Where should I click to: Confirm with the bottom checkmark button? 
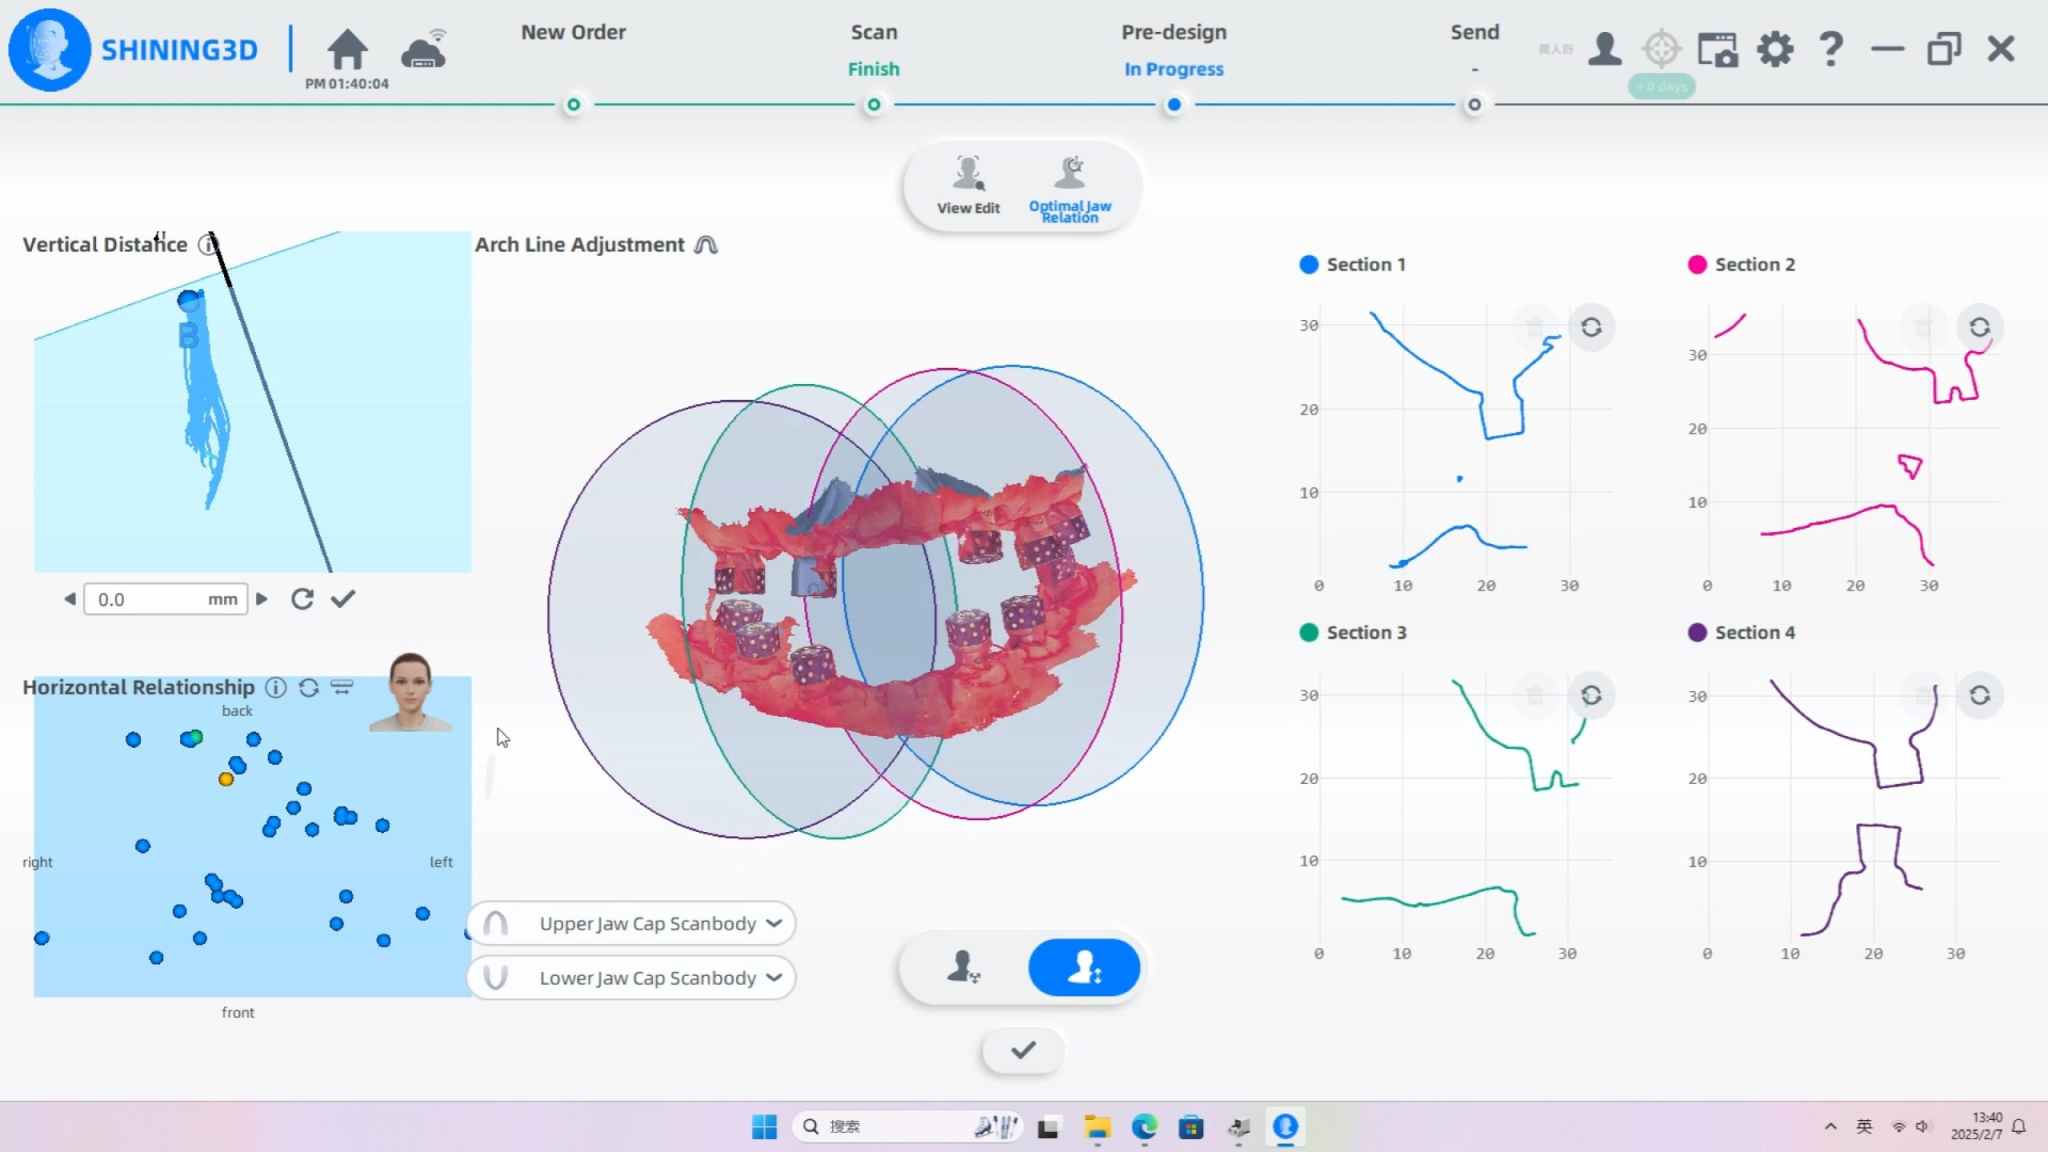pyautogui.click(x=1022, y=1050)
